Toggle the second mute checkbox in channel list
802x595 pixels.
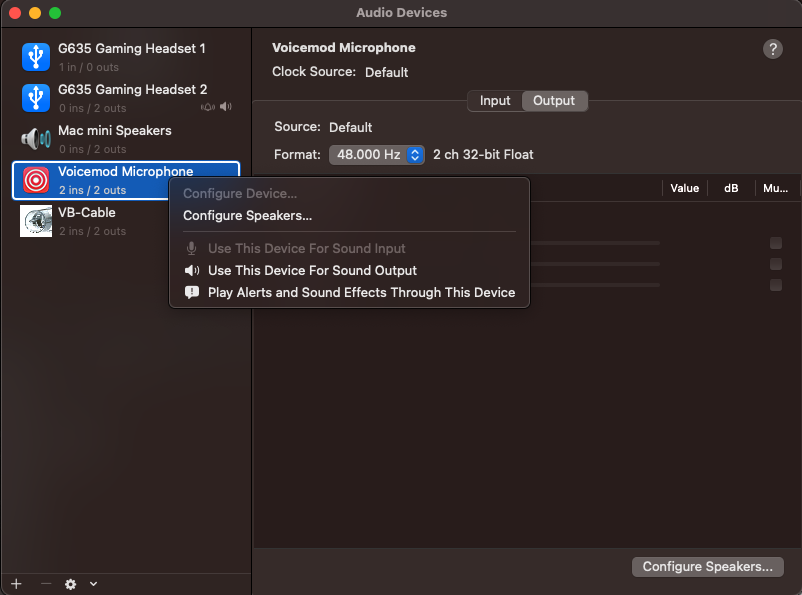click(776, 264)
